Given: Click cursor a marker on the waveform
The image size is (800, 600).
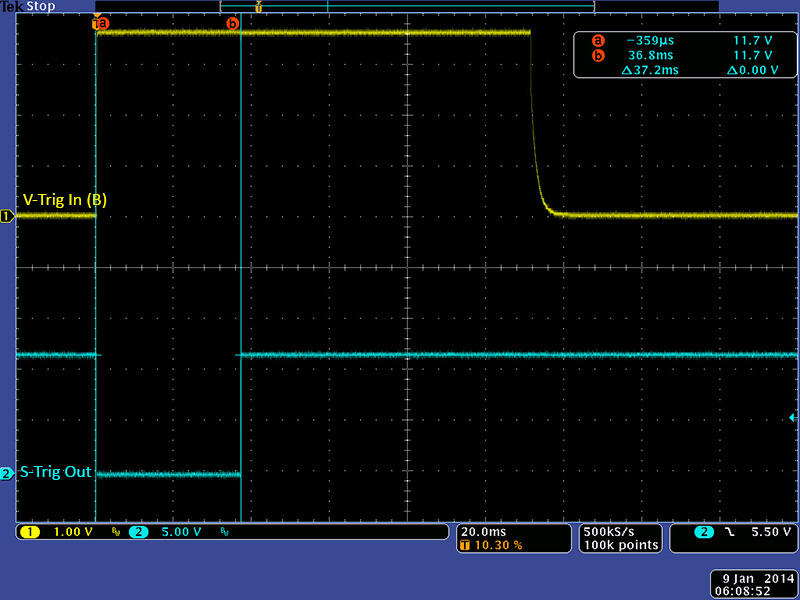Looking at the screenshot, I should [100, 22].
